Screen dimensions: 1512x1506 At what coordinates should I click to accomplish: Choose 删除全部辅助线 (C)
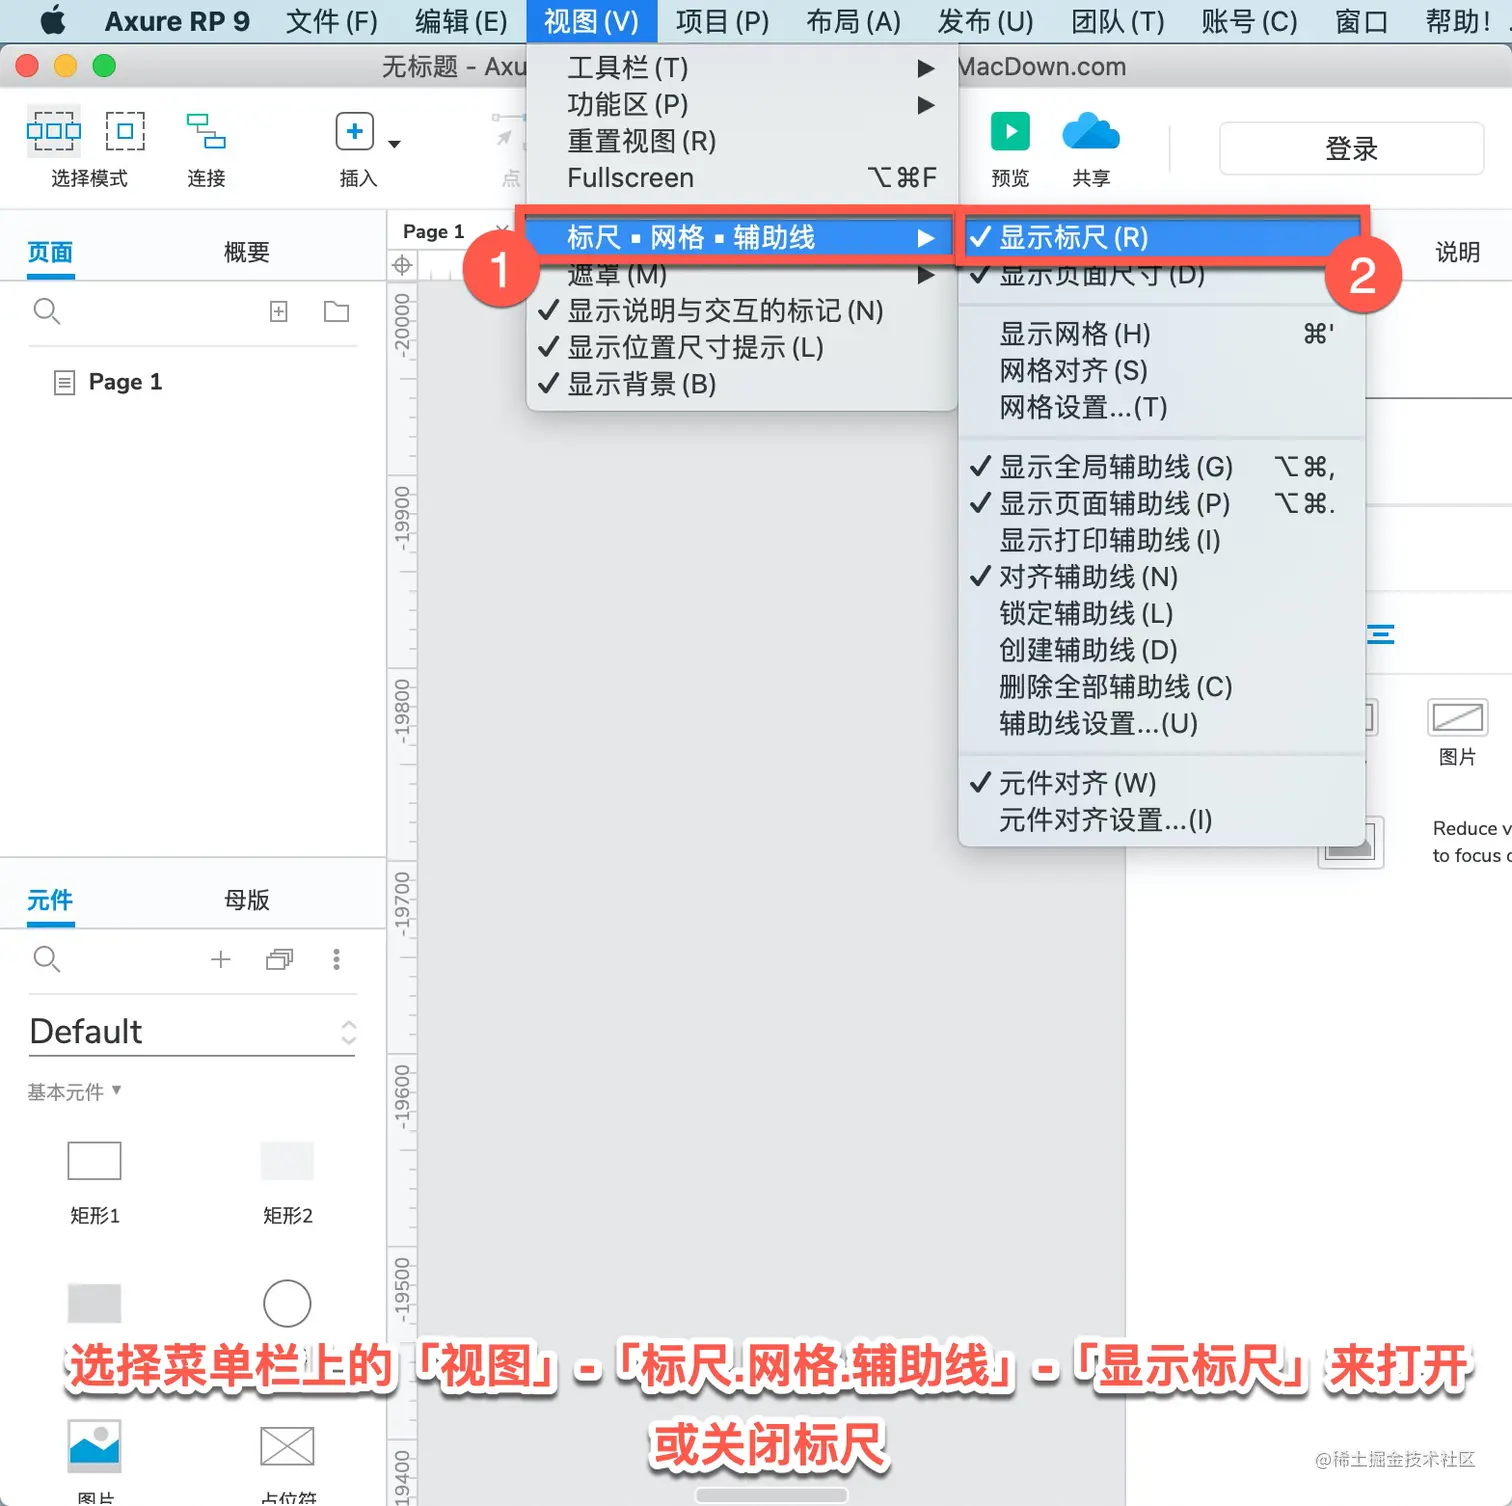1162,687
